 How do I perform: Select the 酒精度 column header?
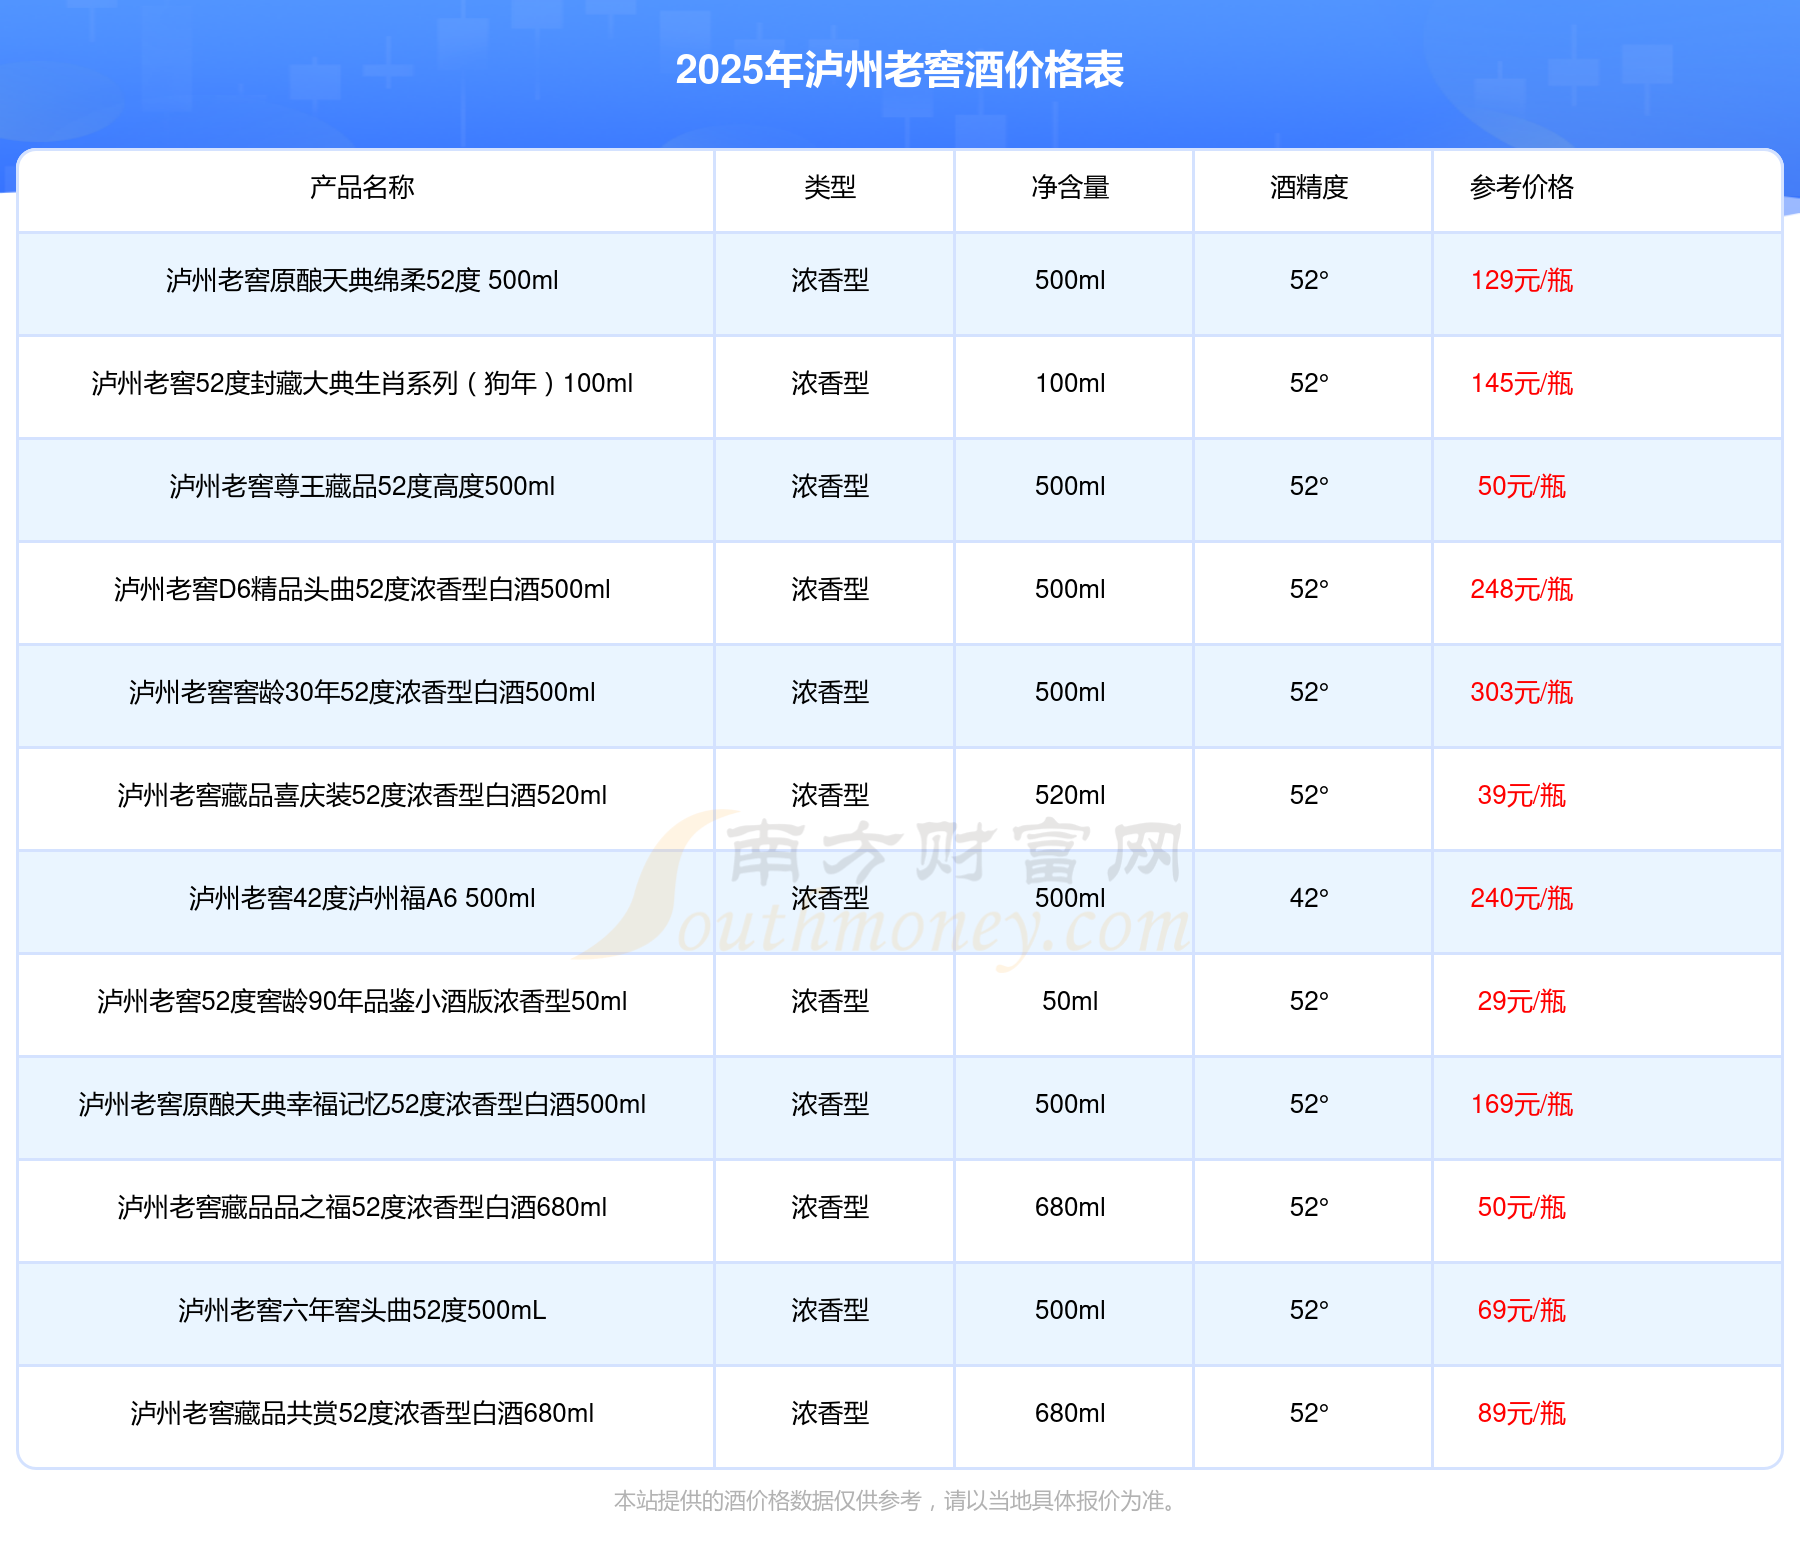pyautogui.click(x=1309, y=187)
